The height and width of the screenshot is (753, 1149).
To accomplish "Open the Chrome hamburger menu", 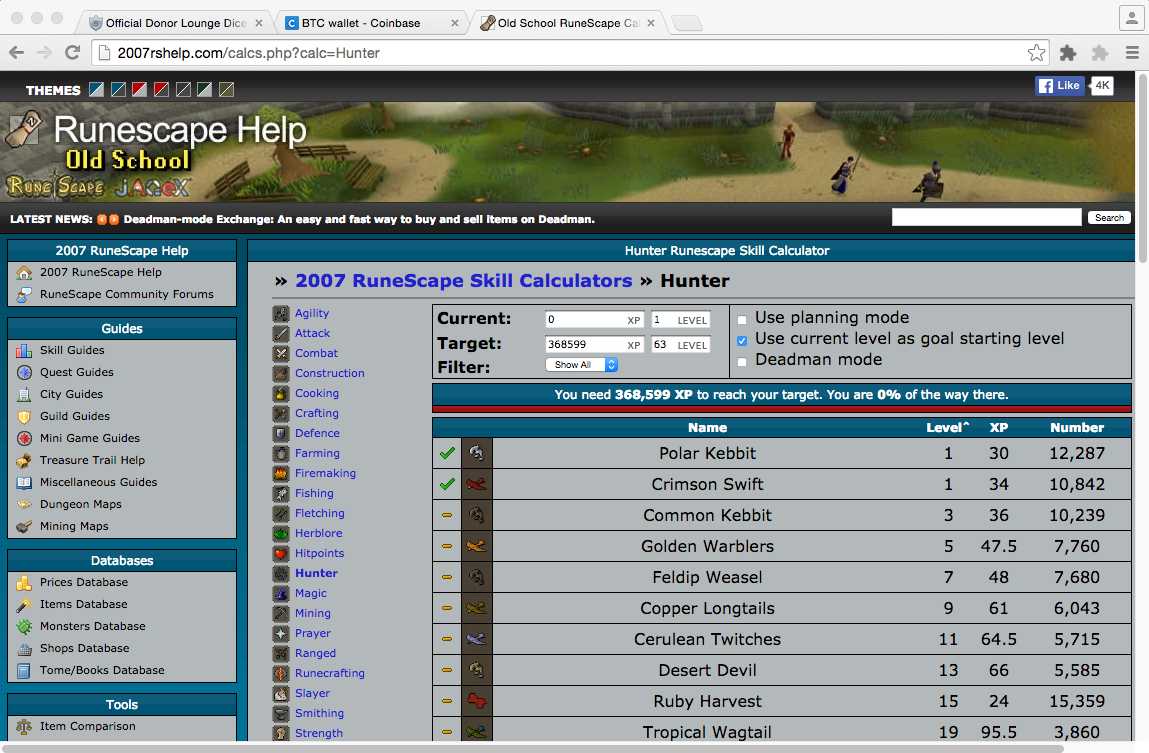I will click(1132, 53).
